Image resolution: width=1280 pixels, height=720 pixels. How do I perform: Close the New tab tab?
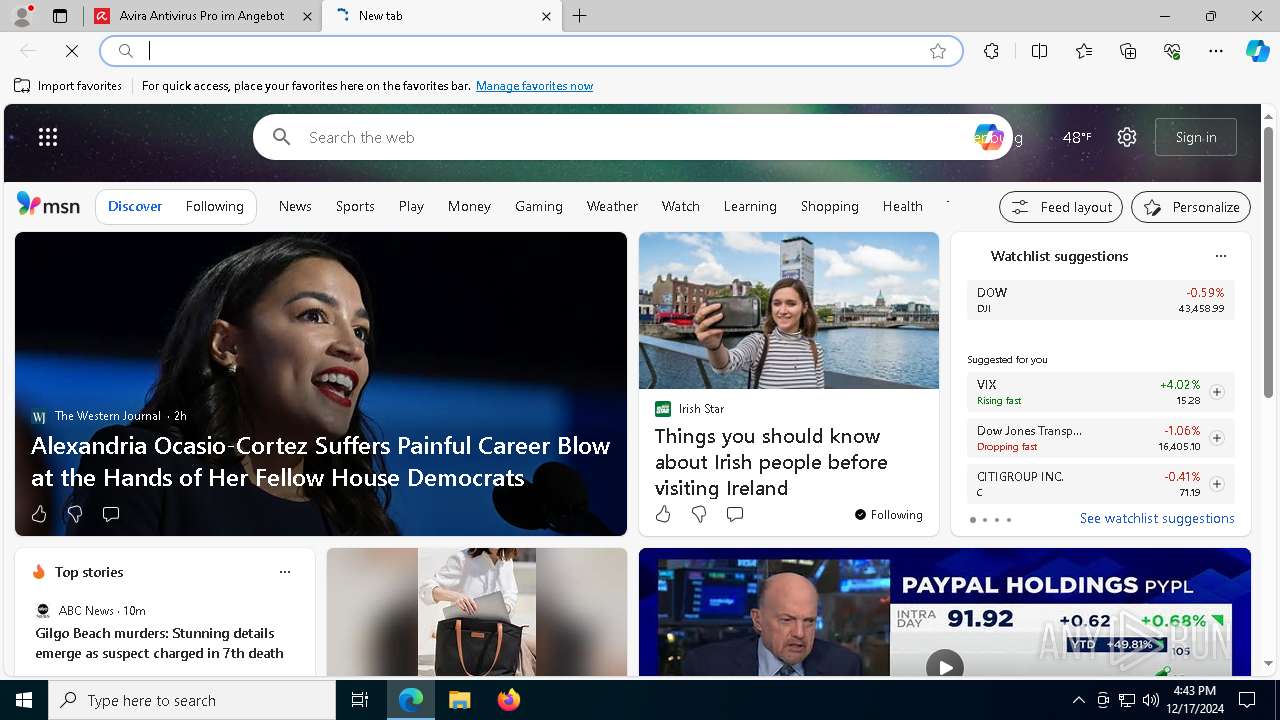pyautogui.click(x=546, y=16)
